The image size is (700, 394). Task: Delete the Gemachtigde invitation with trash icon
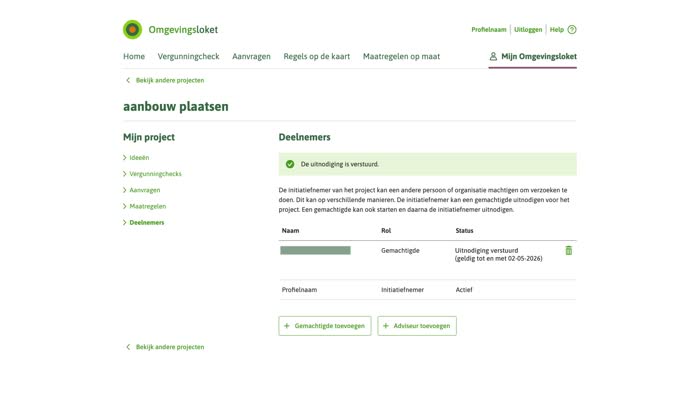[568, 250]
